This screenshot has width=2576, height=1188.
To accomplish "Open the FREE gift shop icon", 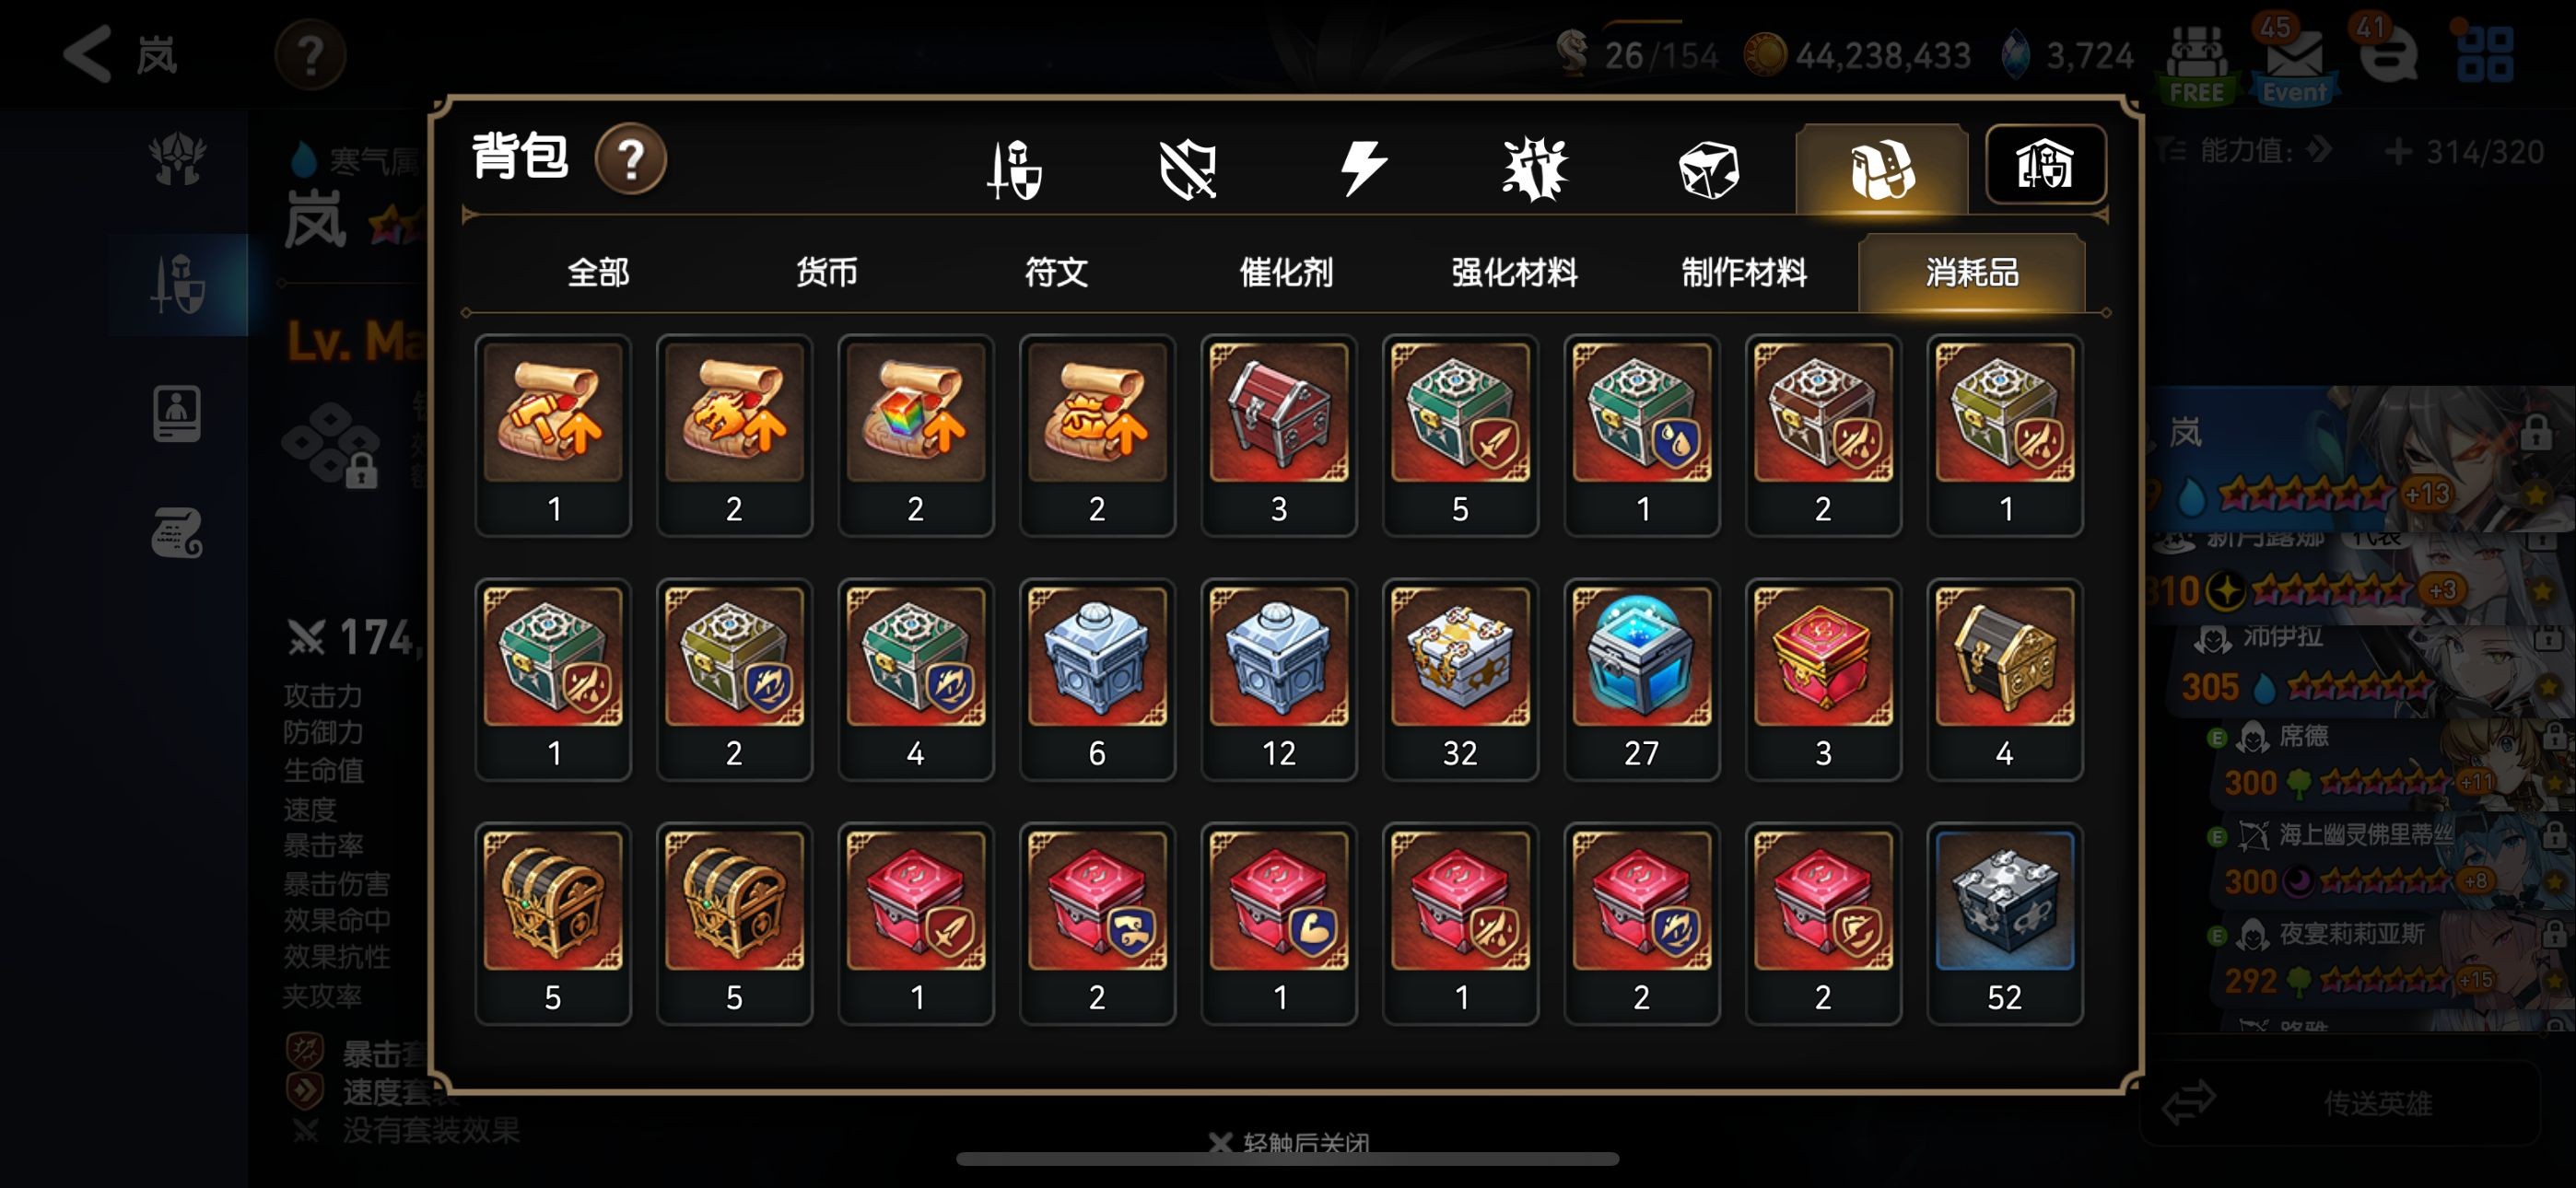I will point(2196,64).
